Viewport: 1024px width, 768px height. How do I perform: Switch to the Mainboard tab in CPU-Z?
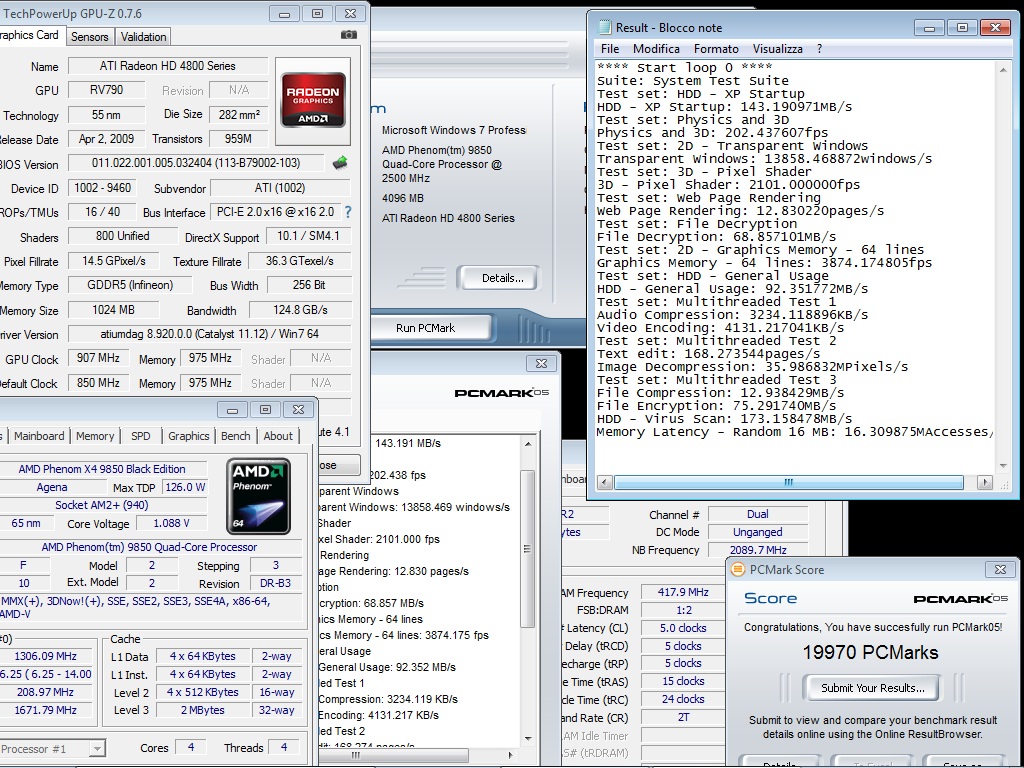[x=39, y=436]
